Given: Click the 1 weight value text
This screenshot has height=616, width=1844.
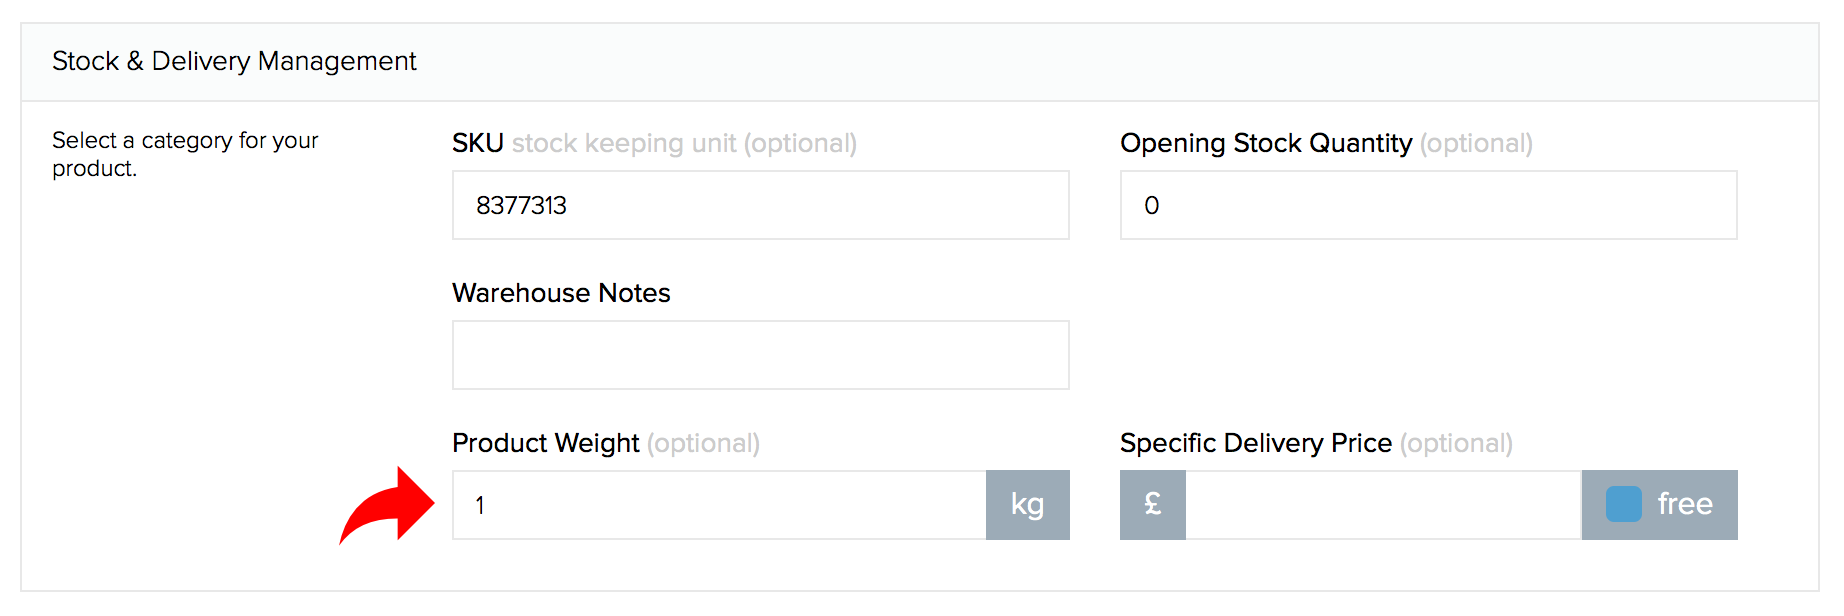Looking at the screenshot, I should click(480, 505).
